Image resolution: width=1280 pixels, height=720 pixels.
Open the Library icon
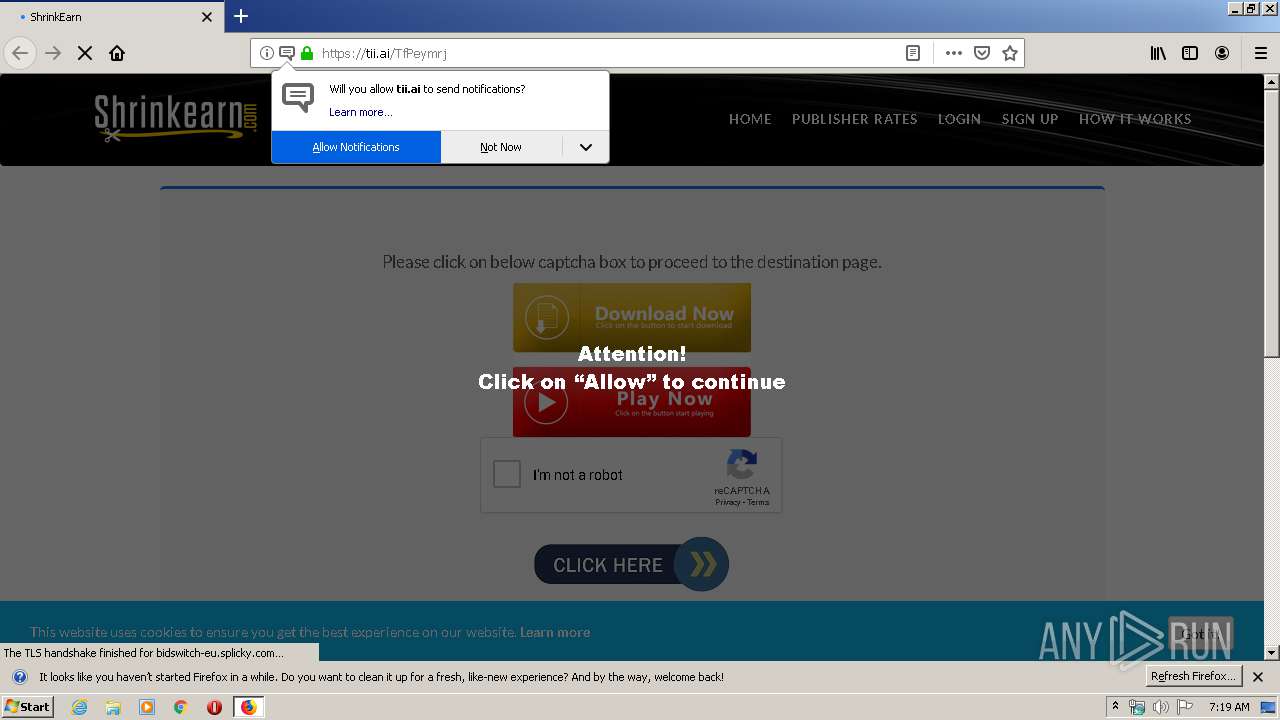tap(1158, 53)
